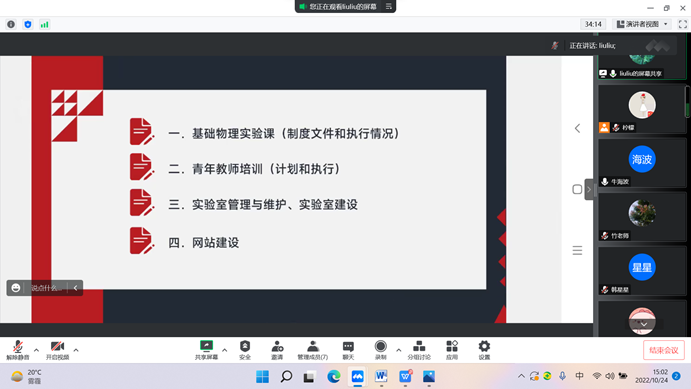Viewport: 691px width, 389px height.
Task: Open 设置 settings gear
Action: pos(484,350)
